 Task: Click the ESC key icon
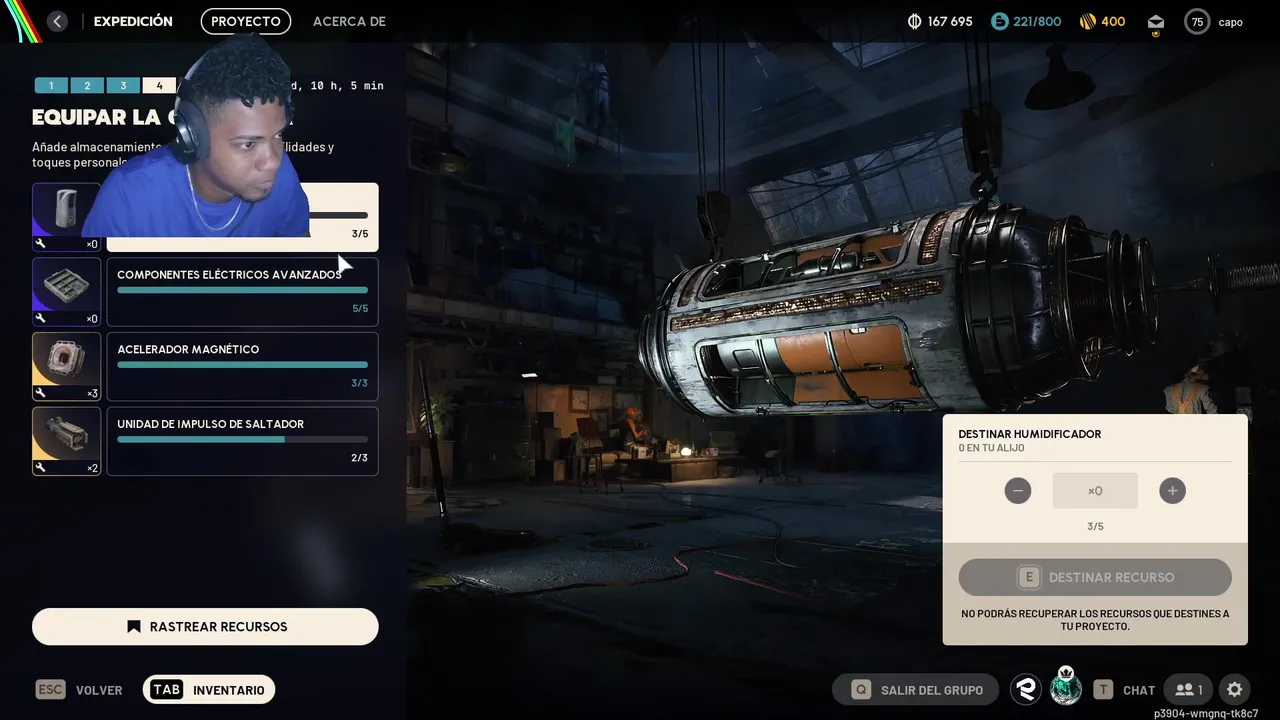[x=50, y=689]
